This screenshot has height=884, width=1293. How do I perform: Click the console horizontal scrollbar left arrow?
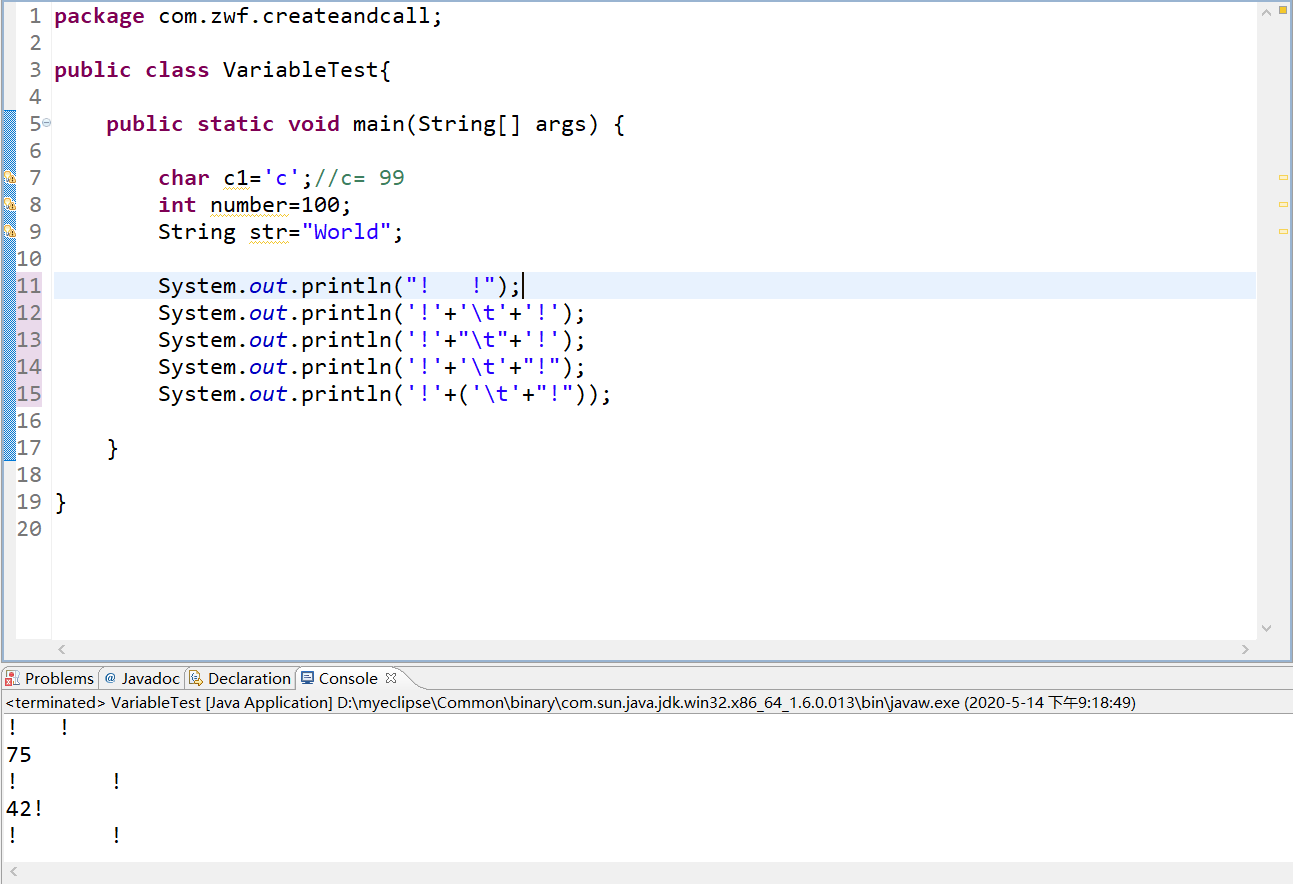(x=13, y=873)
